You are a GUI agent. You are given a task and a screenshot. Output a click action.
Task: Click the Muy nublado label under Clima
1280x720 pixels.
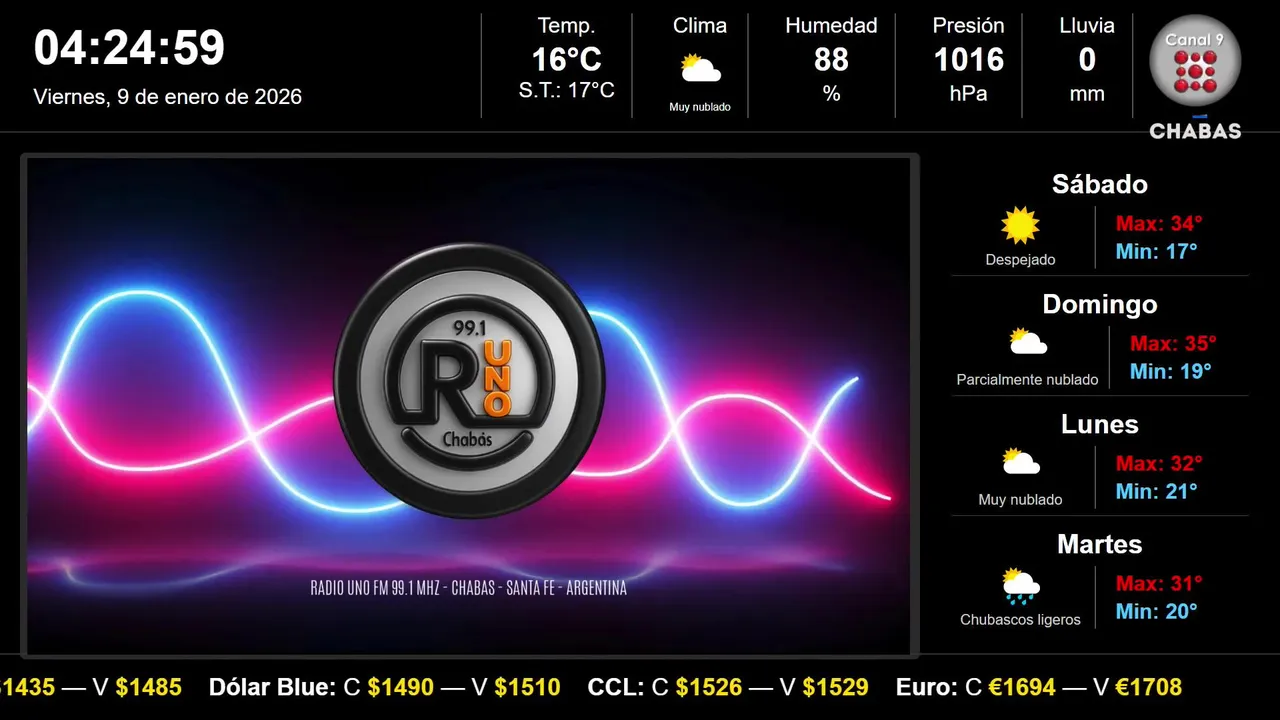pyautogui.click(x=700, y=107)
